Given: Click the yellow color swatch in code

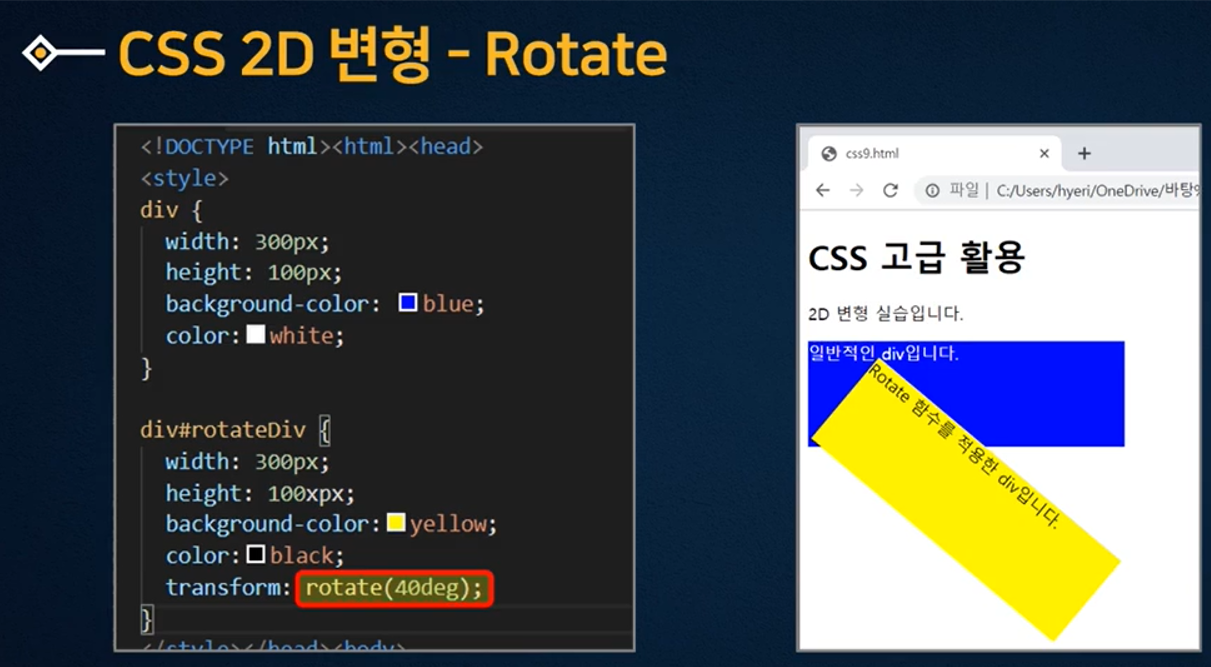Looking at the screenshot, I should [395, 522].
